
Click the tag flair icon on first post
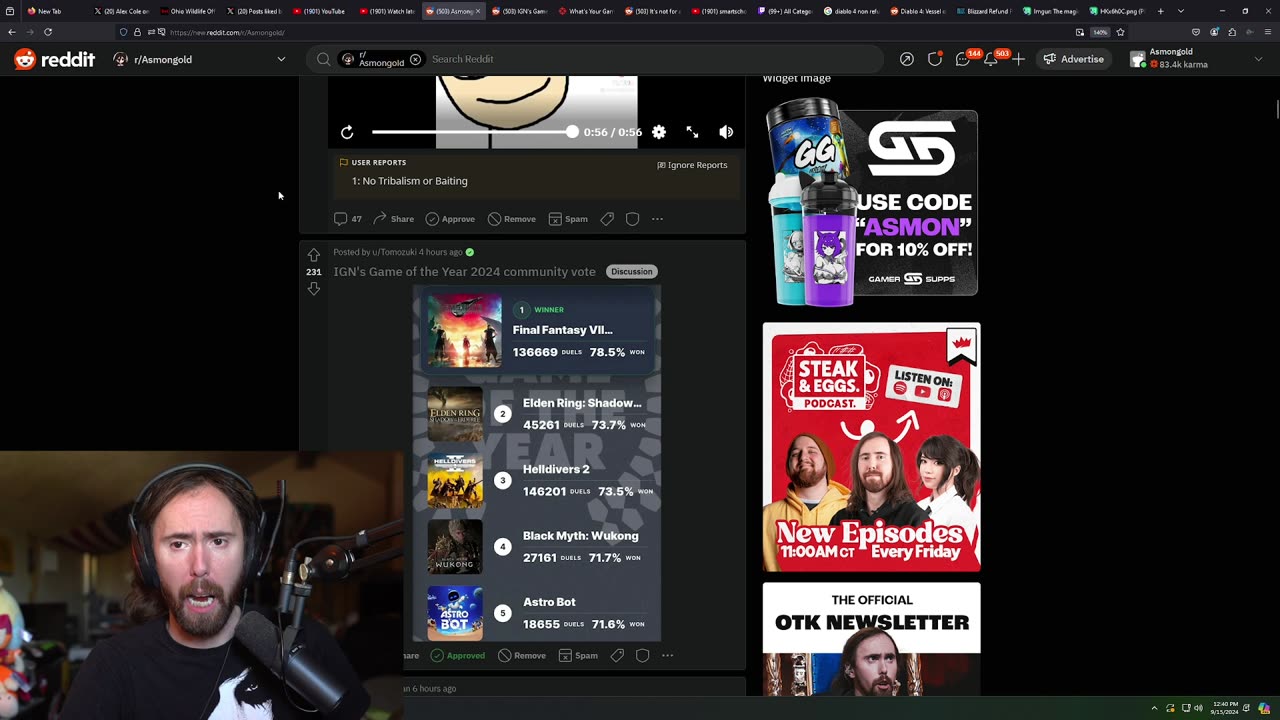607,219
